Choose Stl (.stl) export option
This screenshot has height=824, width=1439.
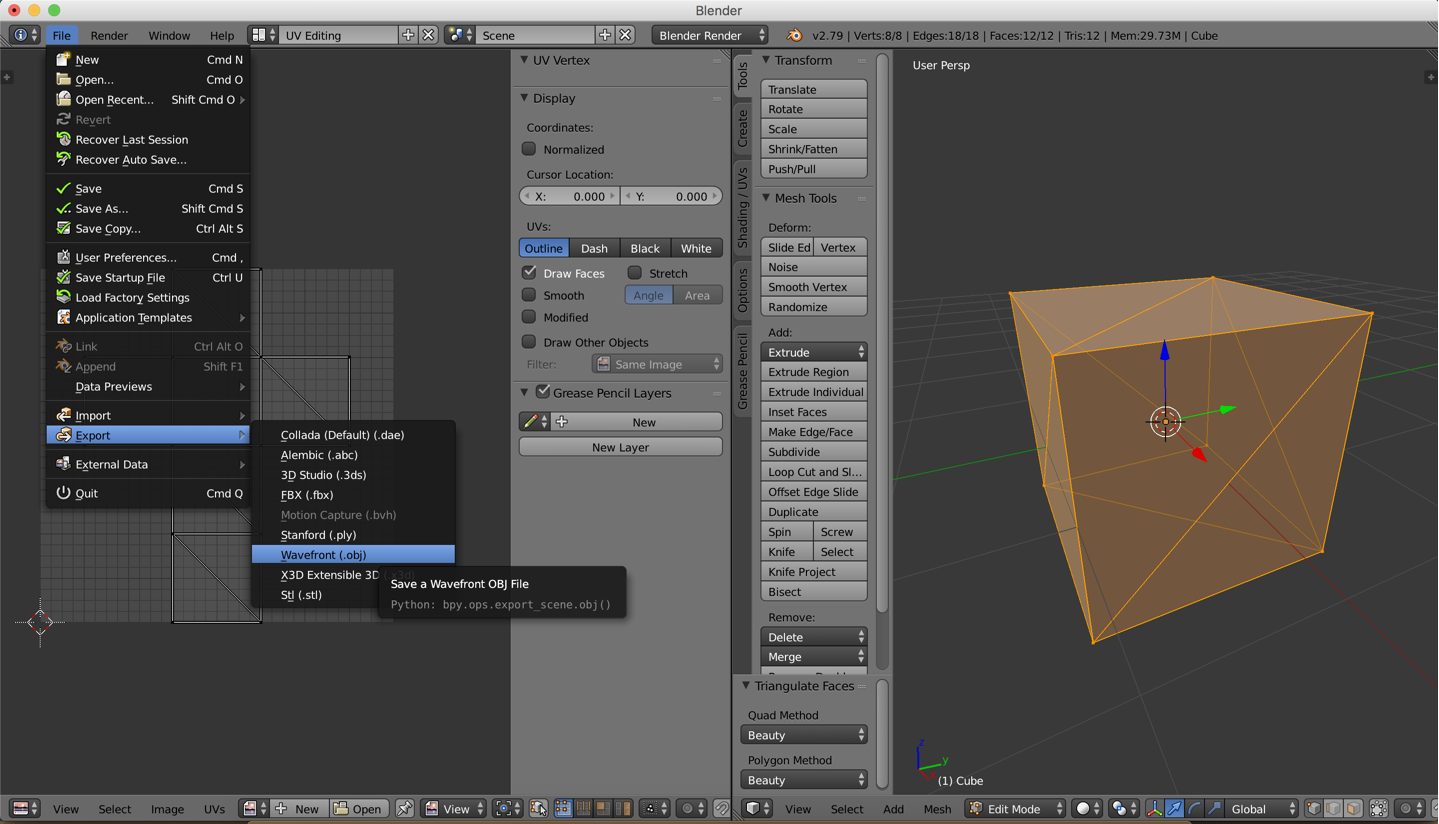click(353, 594)
